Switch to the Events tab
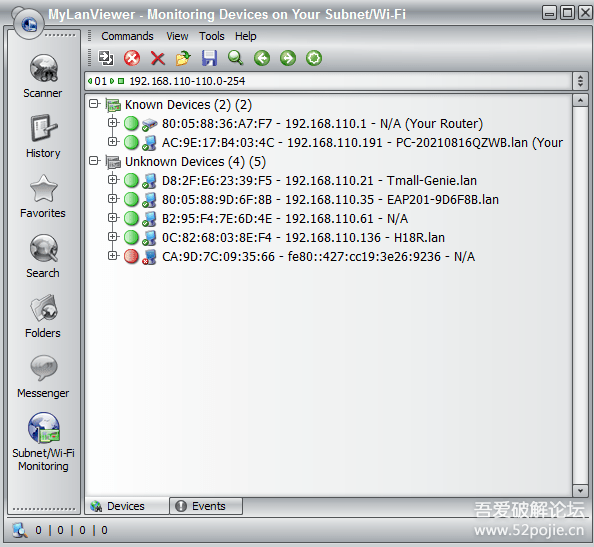The height and width of the screenshot is (547, 594). click(x=206, y=506)
